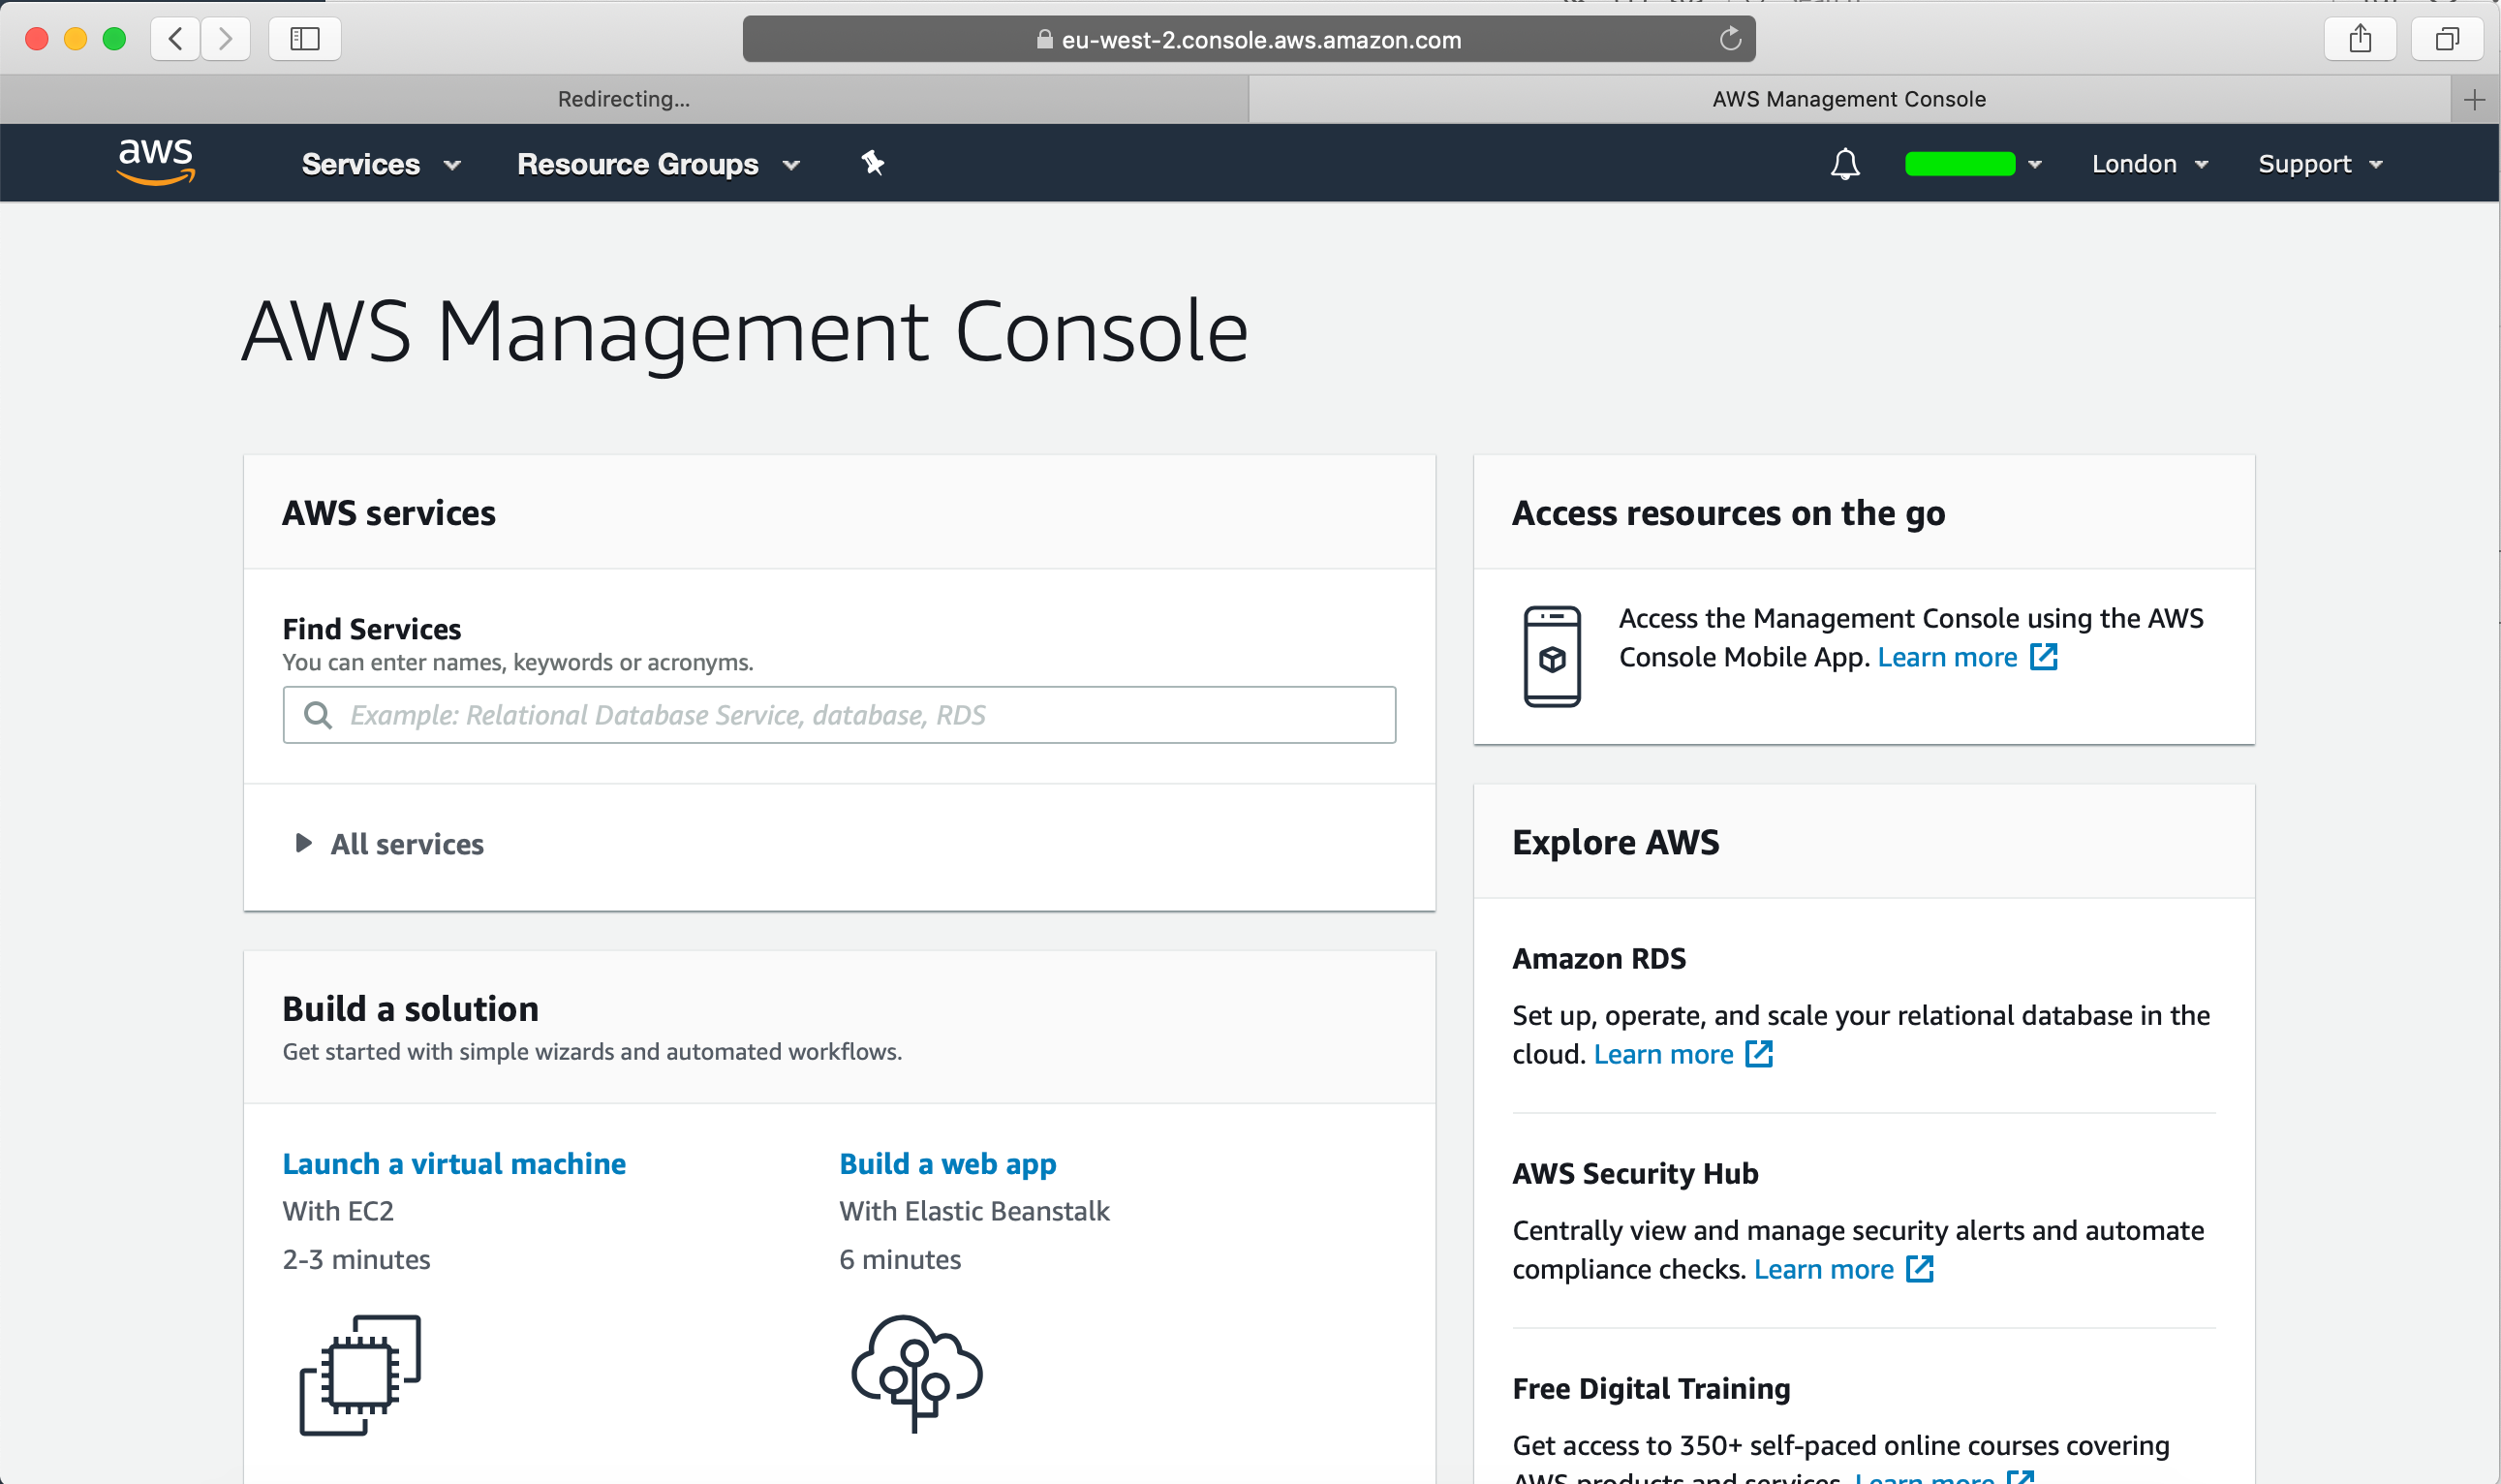Switch to AWS Management Console tab
The width and height of the screenshot is (2501, 1484).
coord(1849,99)
